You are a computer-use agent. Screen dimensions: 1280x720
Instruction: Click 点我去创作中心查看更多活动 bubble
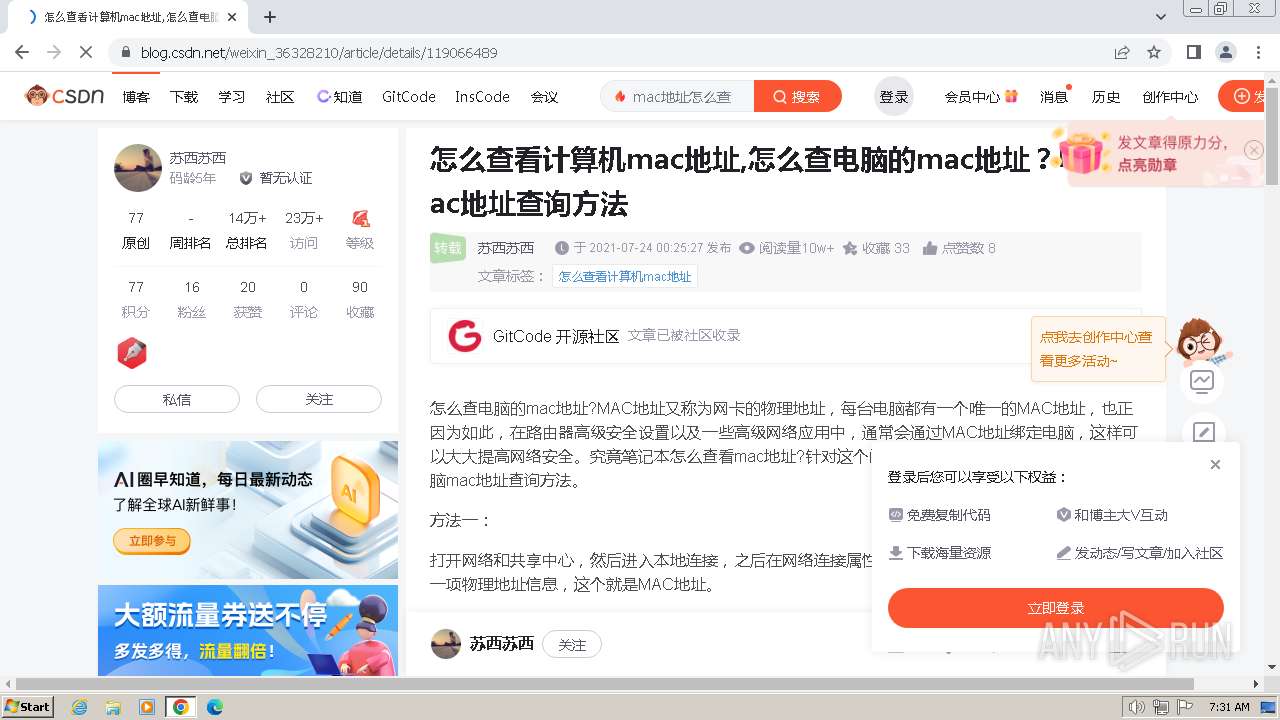tap(1098, 349)
